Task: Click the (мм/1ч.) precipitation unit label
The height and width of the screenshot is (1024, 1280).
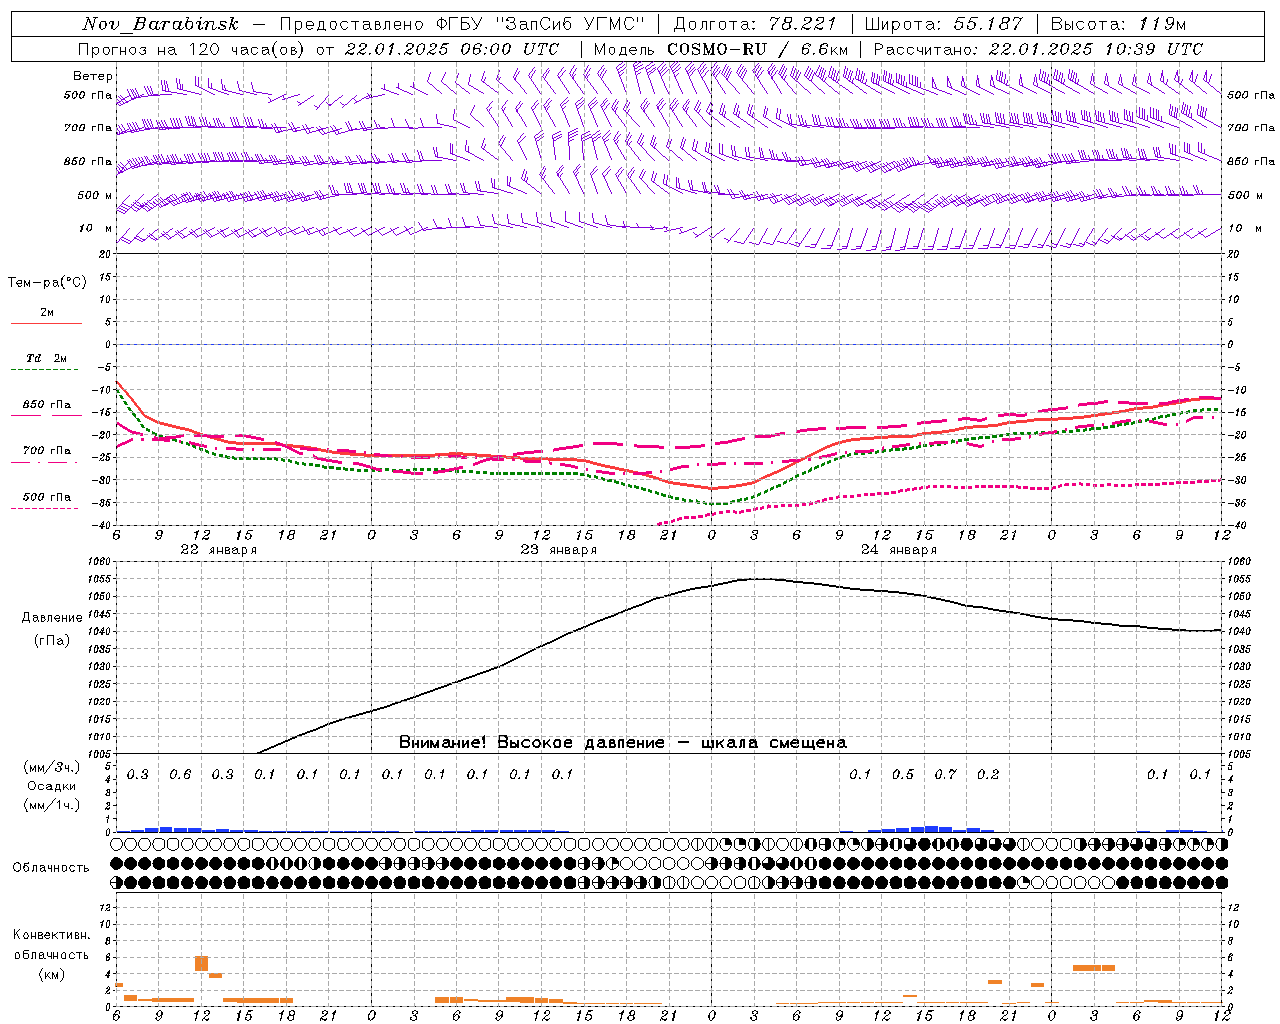Action: (52, 805)
